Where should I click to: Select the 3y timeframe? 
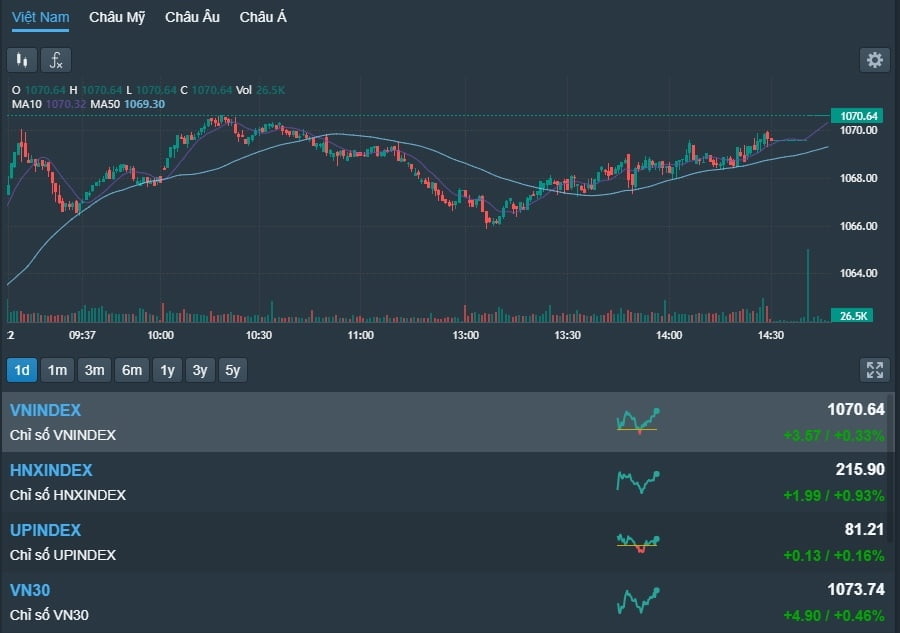coord(200,370)
